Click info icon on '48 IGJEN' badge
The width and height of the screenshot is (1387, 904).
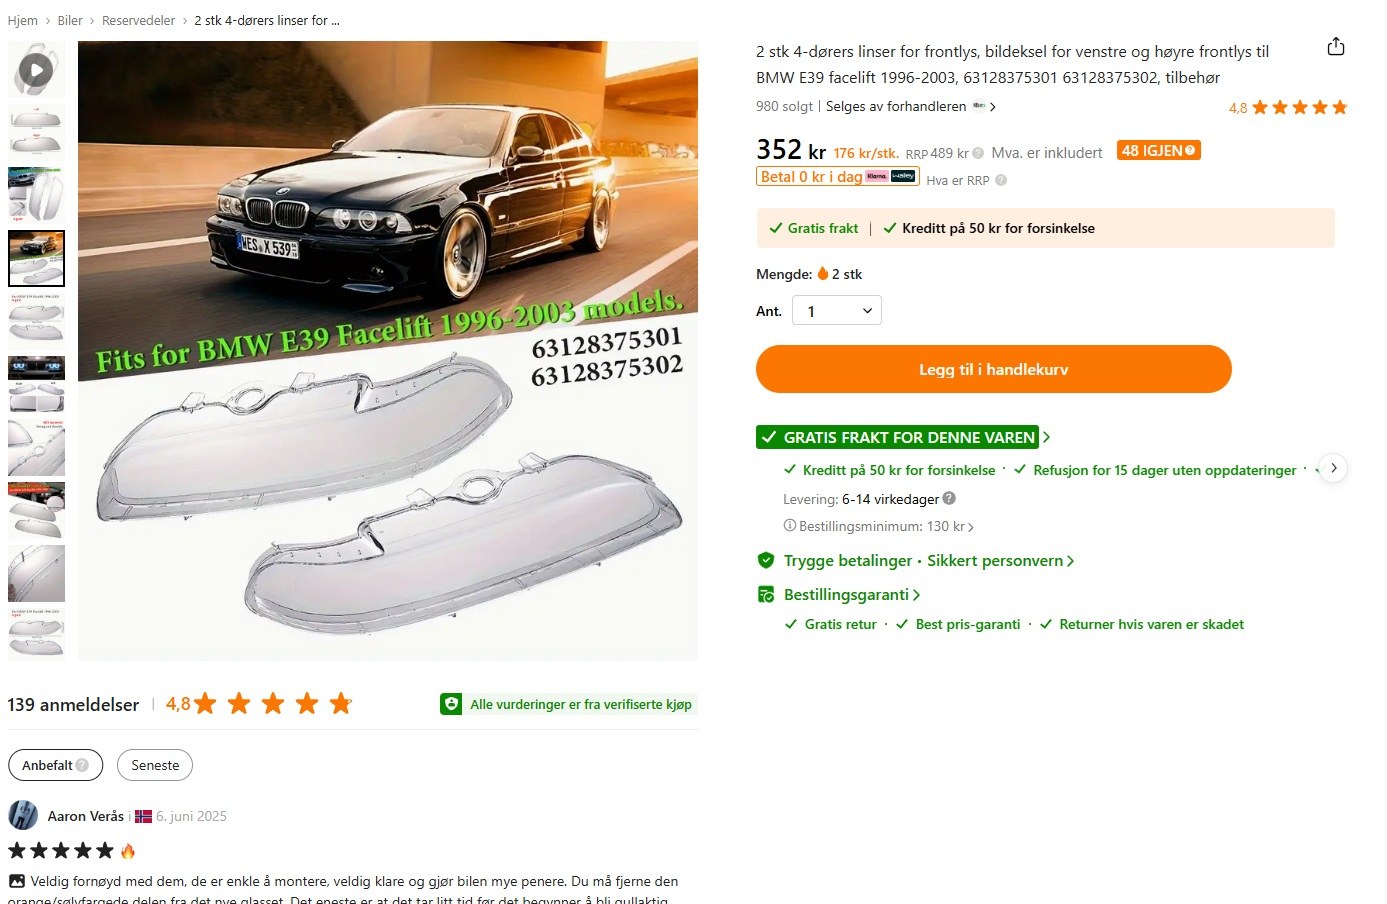coord(1190,150)
